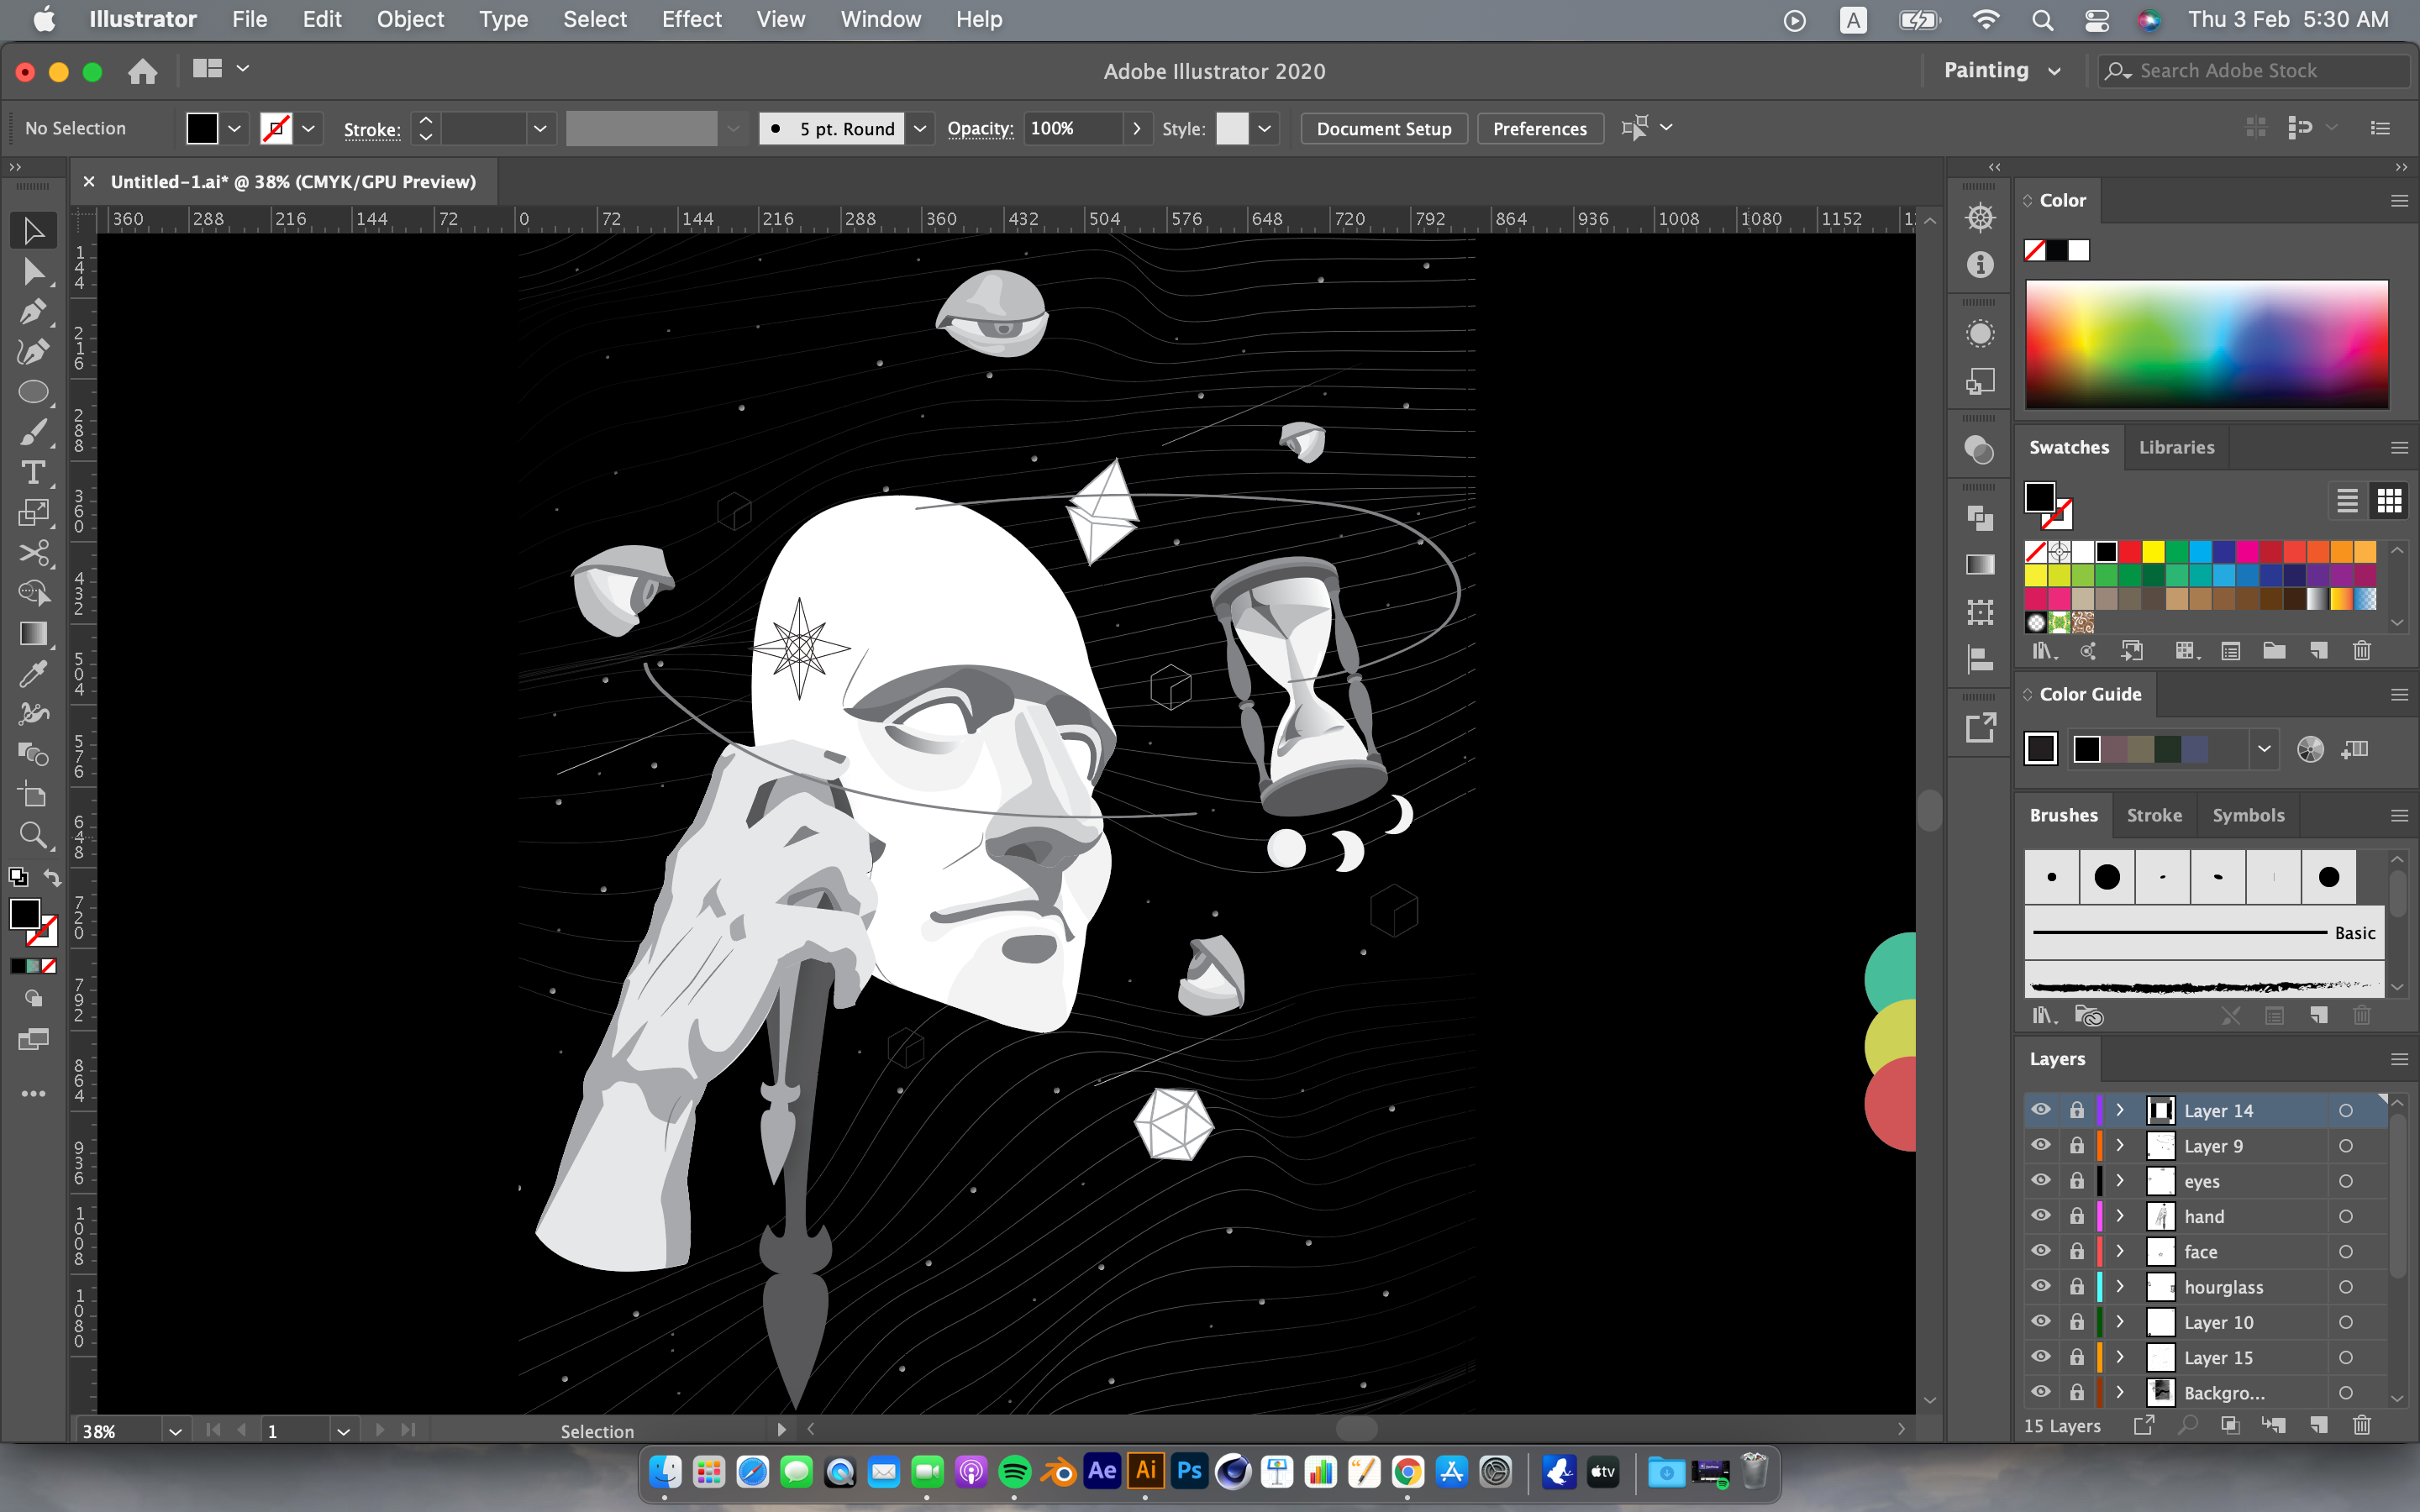Open the Effect menu
The width and height of the screenshot is (2420, 1512).
(691, 19)
